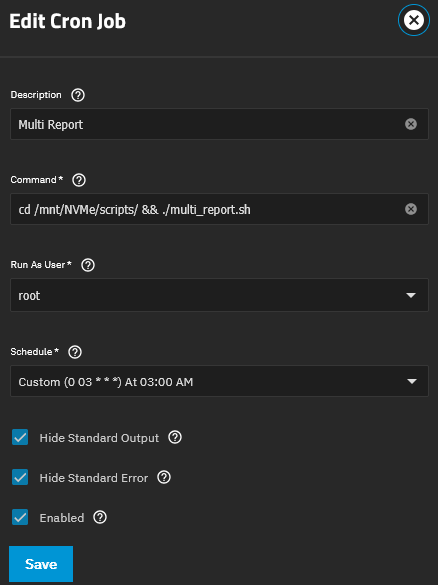Disable the cron job via Enabled checkbox

tap(20, 517)
